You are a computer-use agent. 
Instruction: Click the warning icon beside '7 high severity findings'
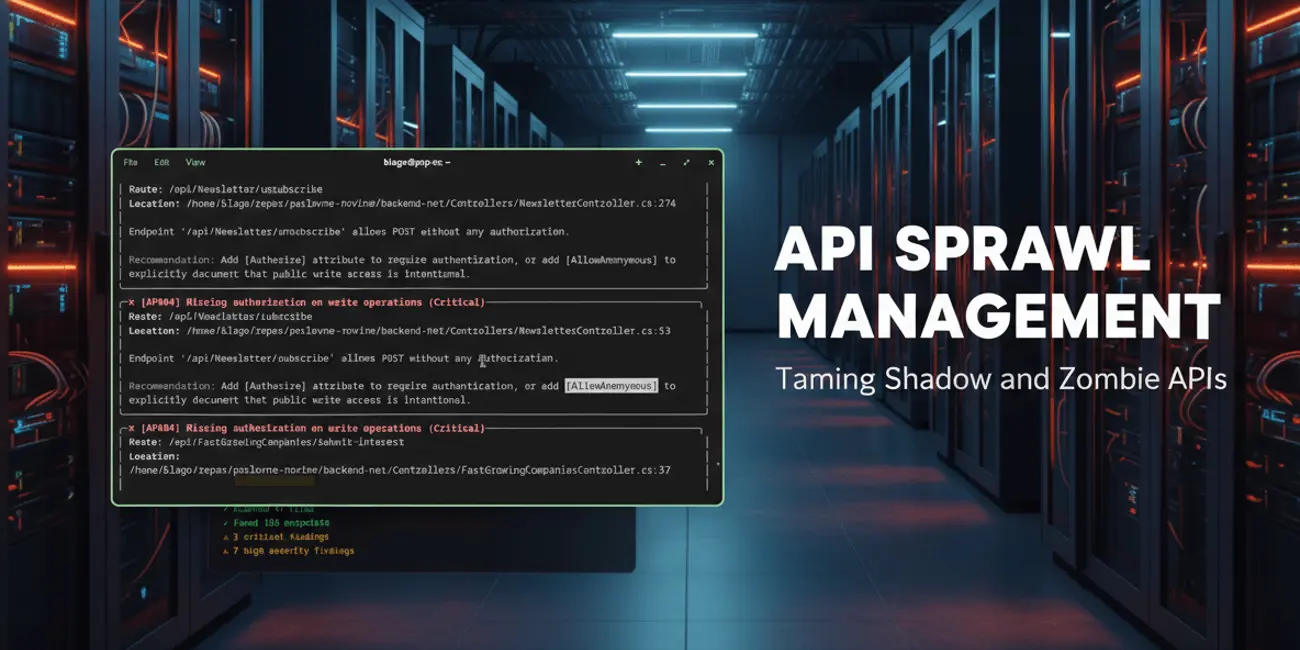[224, 551]
